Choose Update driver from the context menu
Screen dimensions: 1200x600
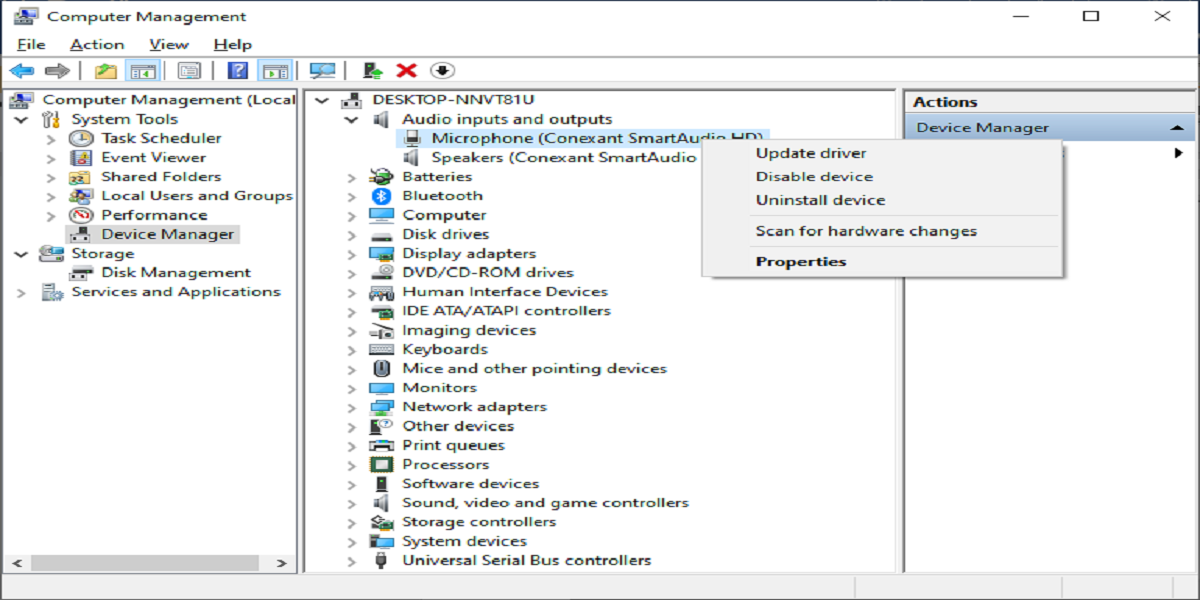pyautogui.click(x=810, y=153)
